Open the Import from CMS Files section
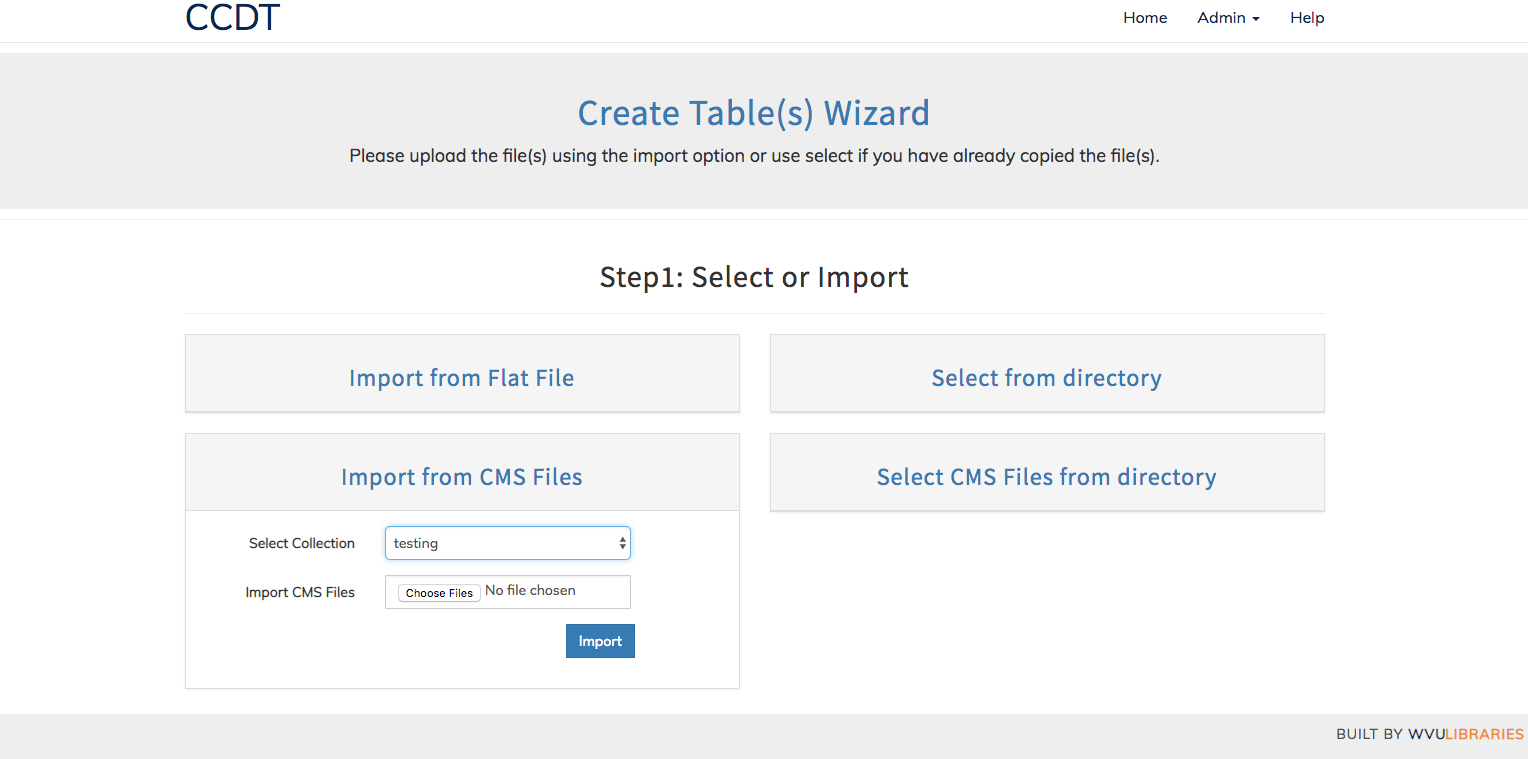 tap(461, 476)
